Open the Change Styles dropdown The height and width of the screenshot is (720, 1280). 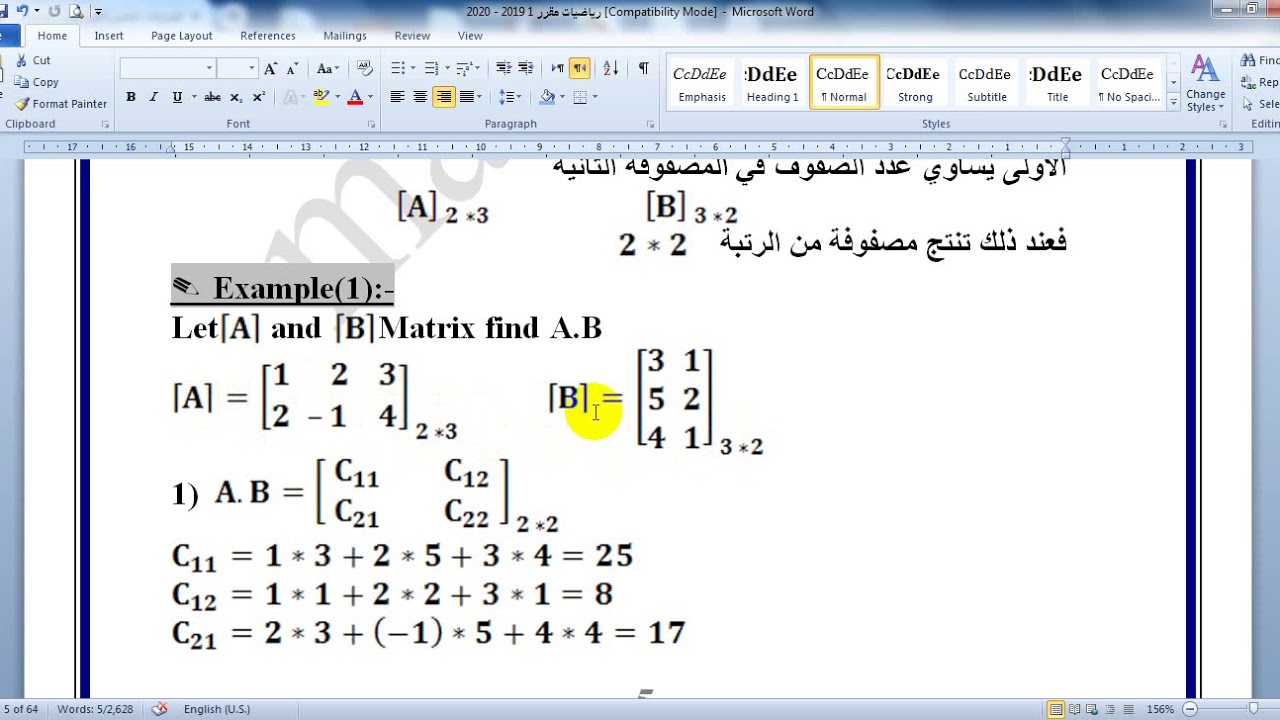[1205, 84]
